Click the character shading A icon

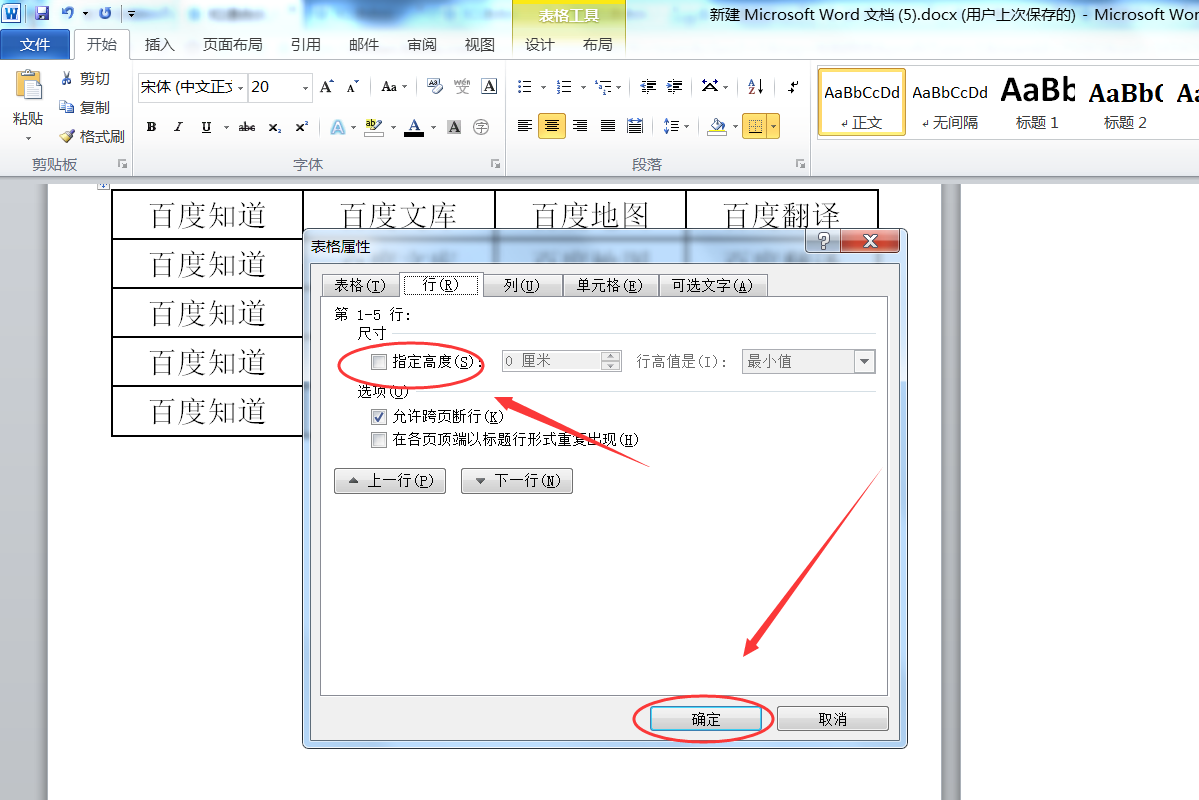click(454, 127)
